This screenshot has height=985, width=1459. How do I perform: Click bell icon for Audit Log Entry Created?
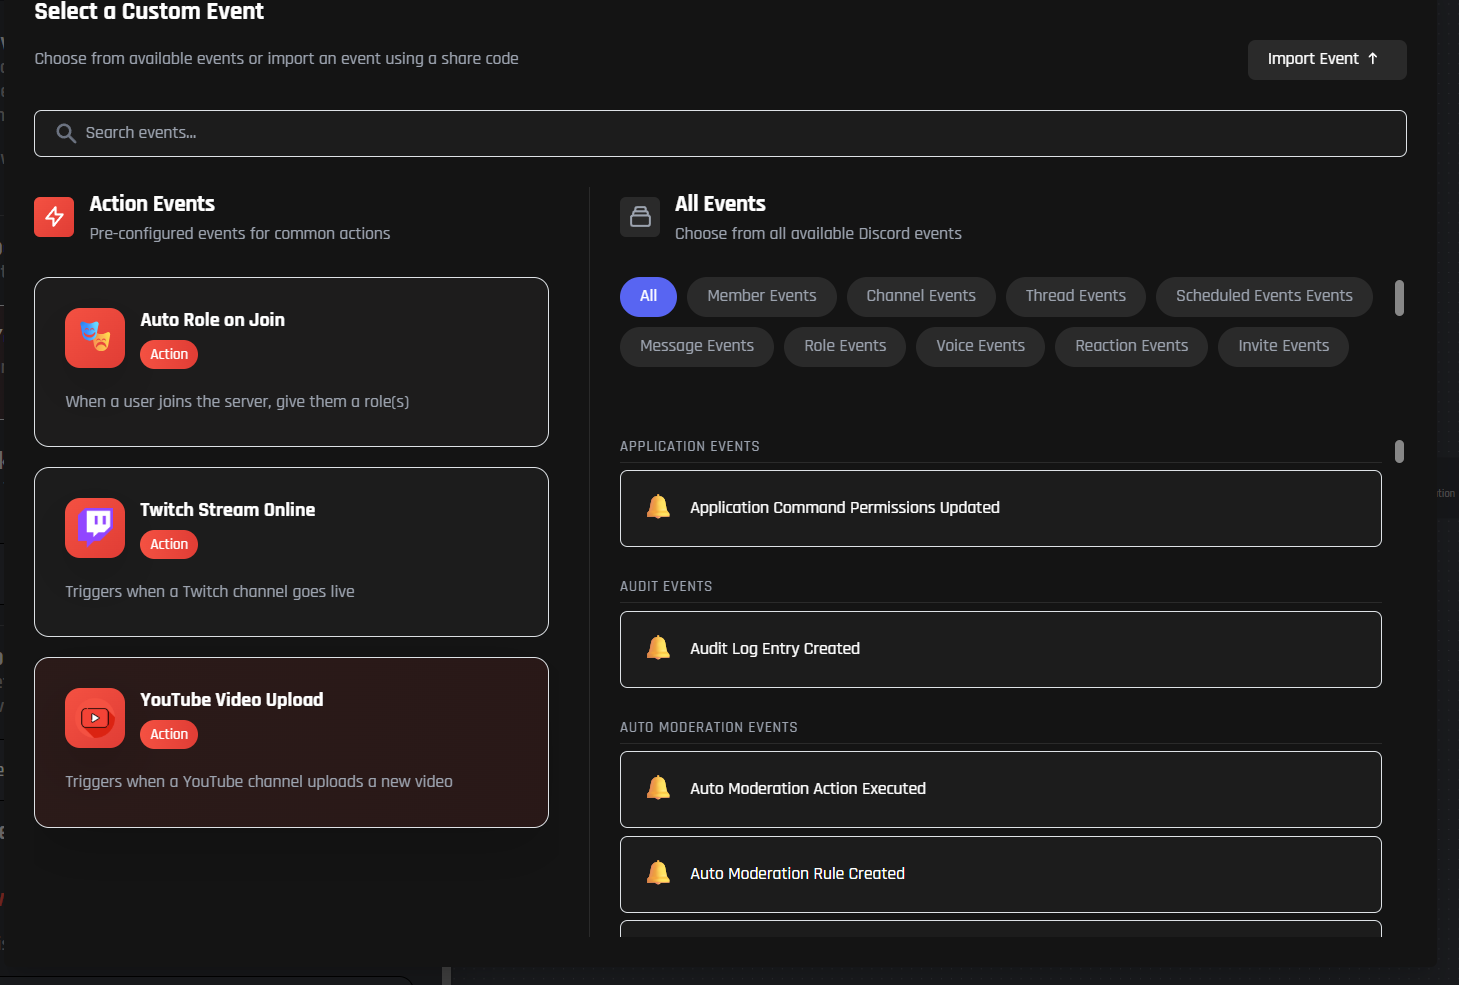(x=658, y=648)
